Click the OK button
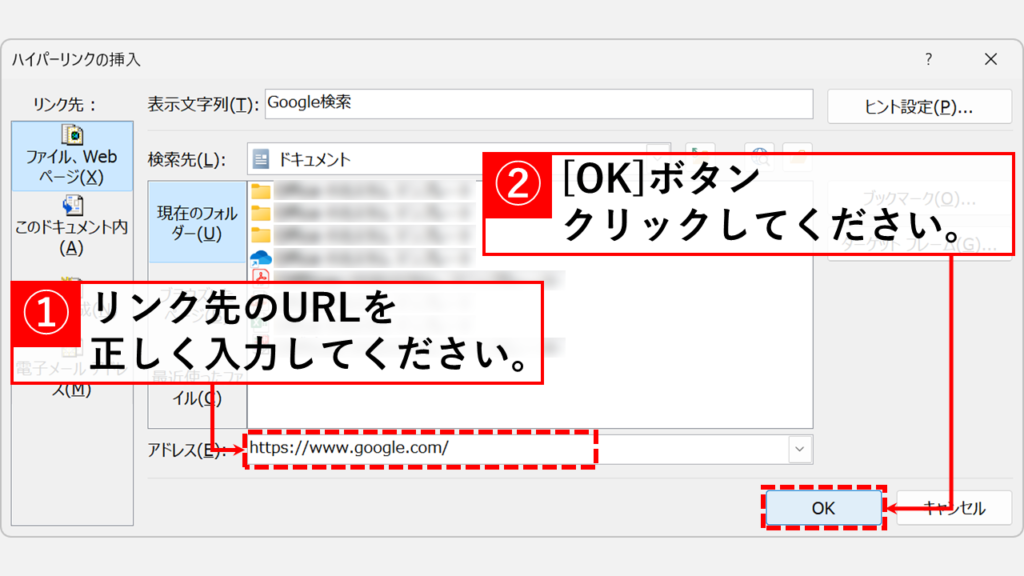Screen dimensions: 1024x576 pos(823,508)
